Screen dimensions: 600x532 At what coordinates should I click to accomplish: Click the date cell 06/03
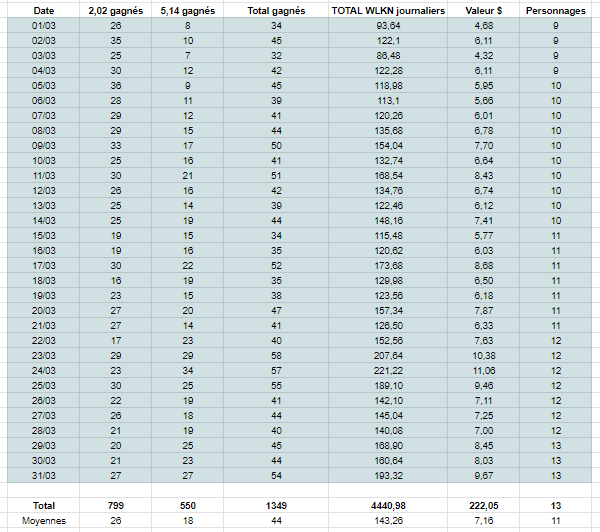click(44, 101)
